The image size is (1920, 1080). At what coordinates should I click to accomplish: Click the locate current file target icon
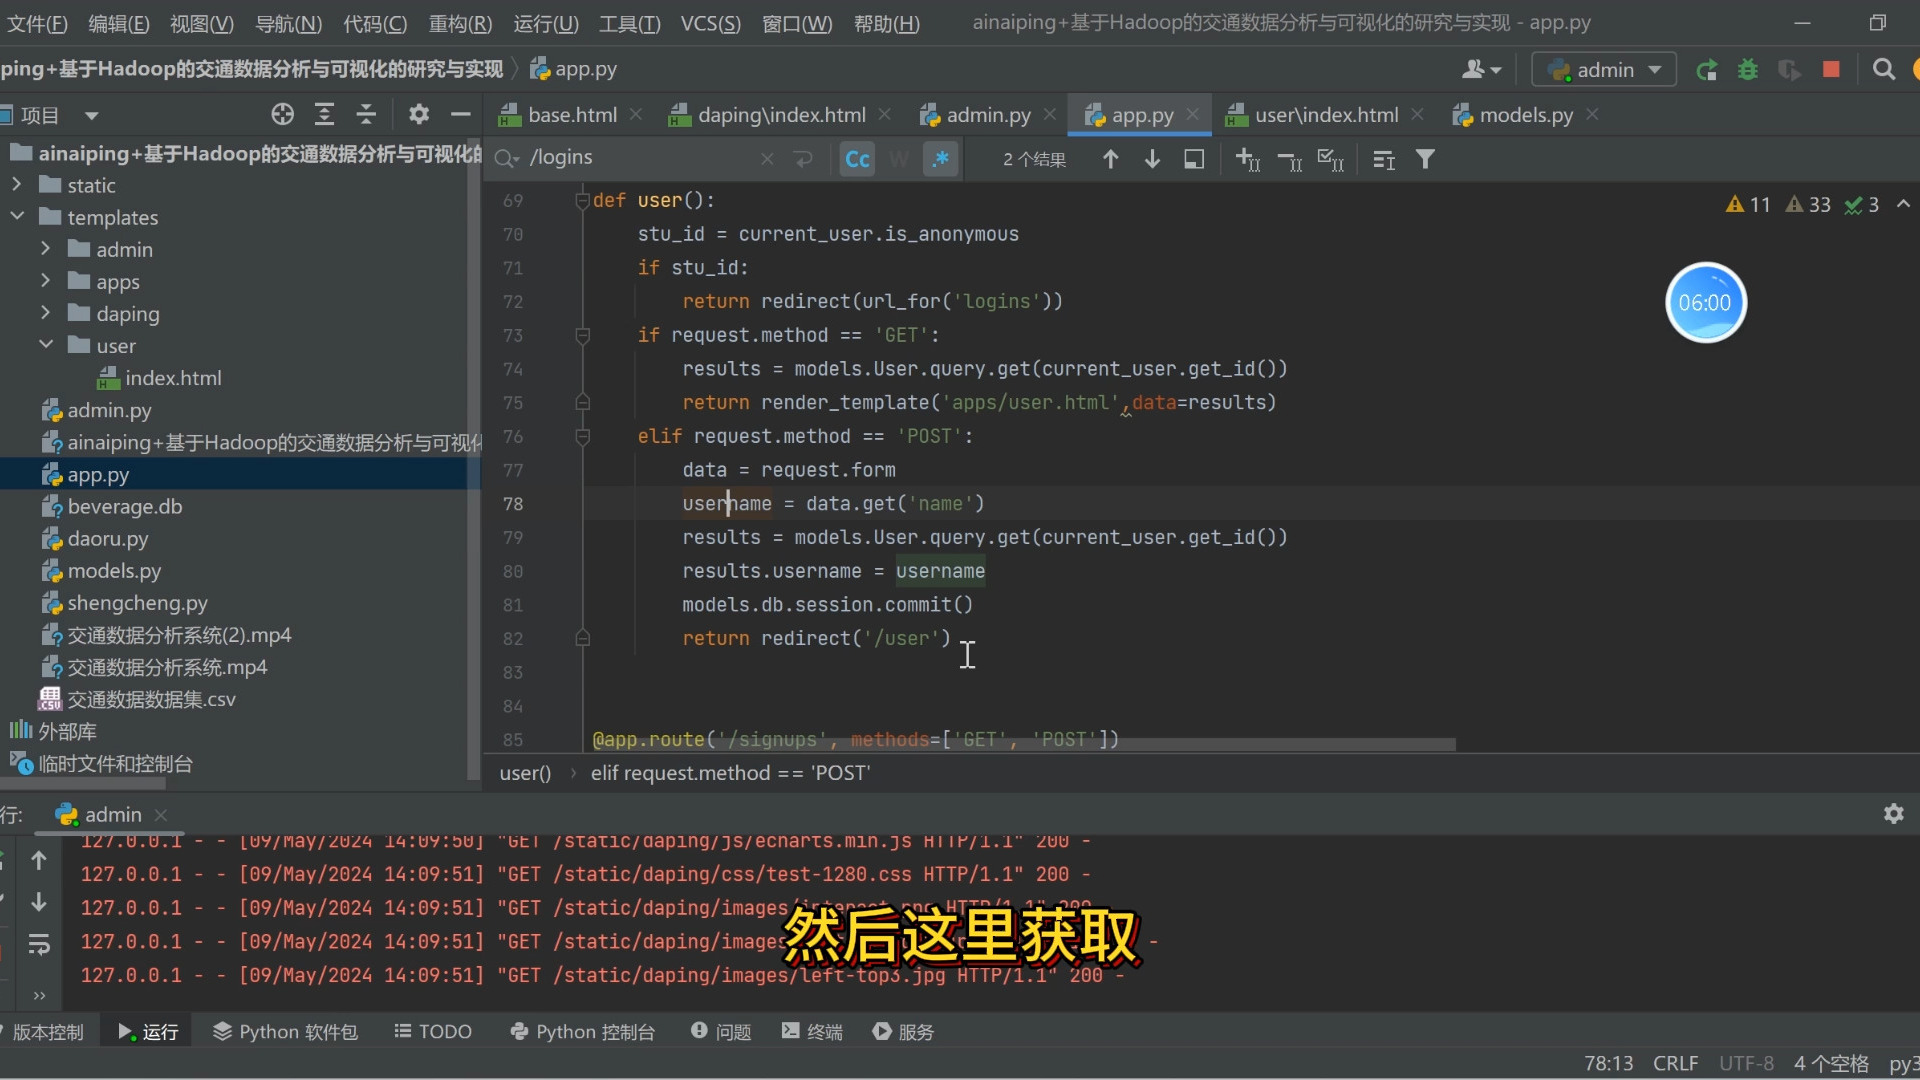(282, 115)
